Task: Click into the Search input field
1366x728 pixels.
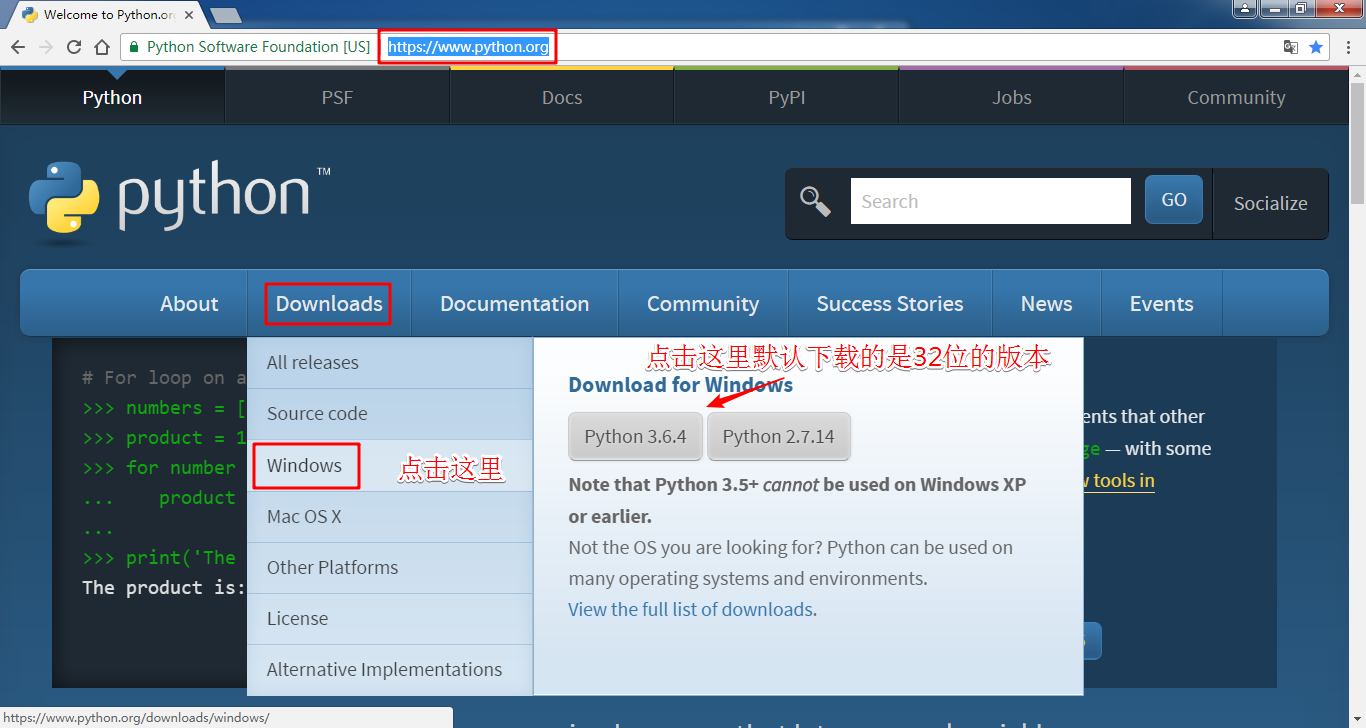Action: 990,201
